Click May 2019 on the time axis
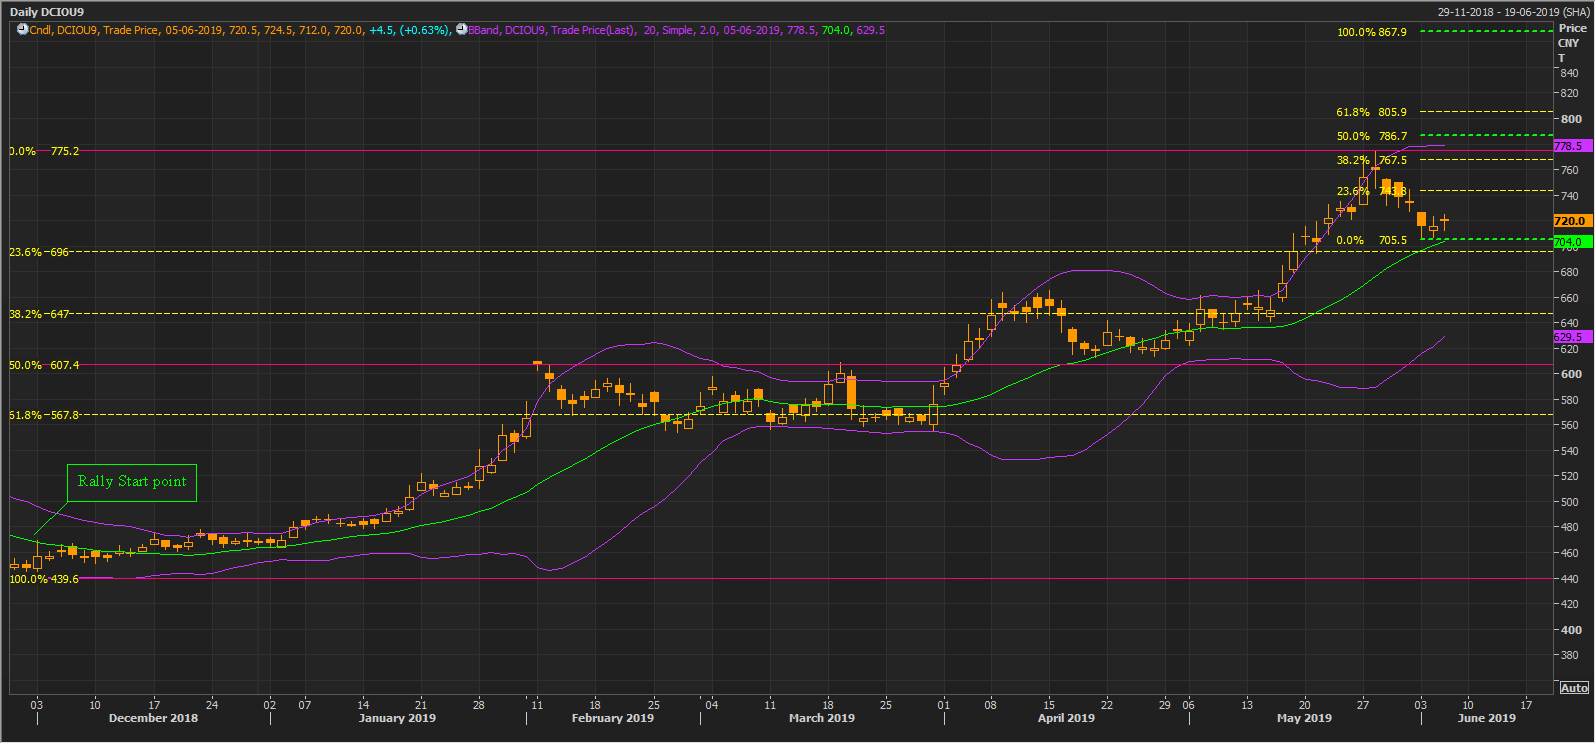Image resolution: width=1596 pixels, height=744 pixels. 1304,718
